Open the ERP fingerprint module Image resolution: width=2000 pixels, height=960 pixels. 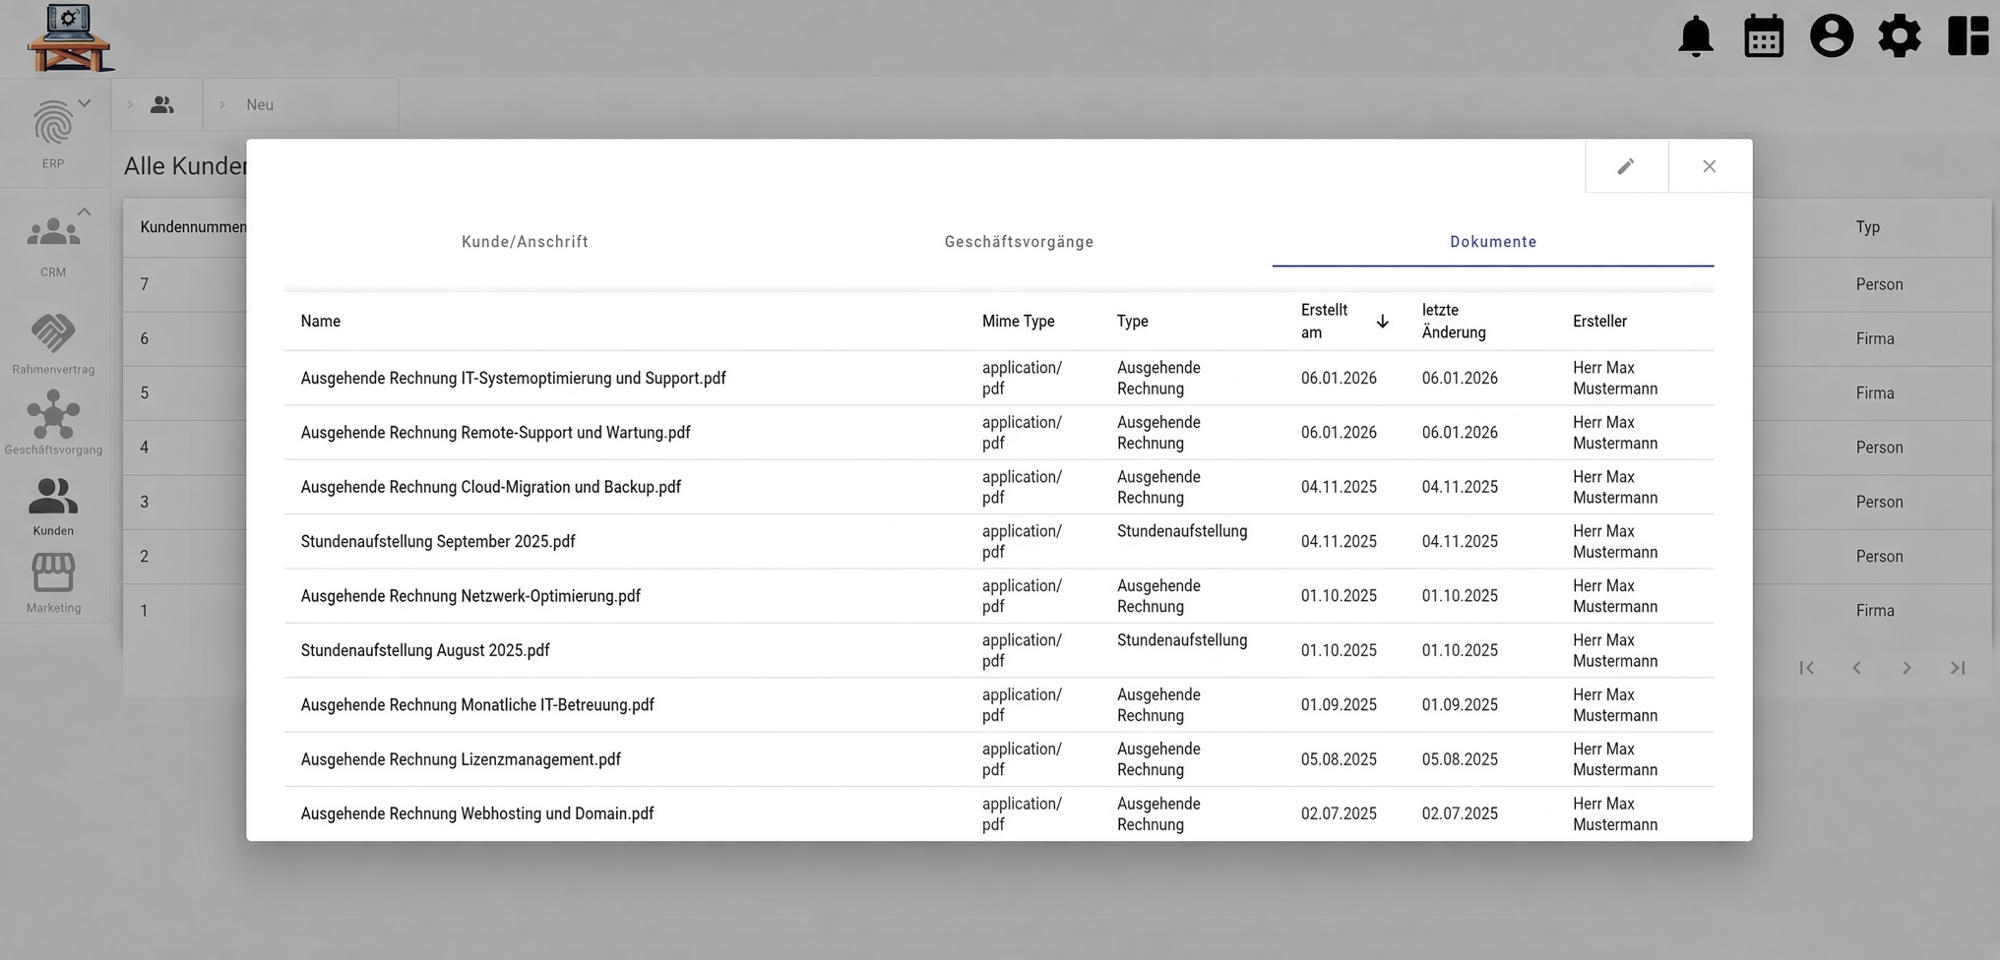(53, 133)
